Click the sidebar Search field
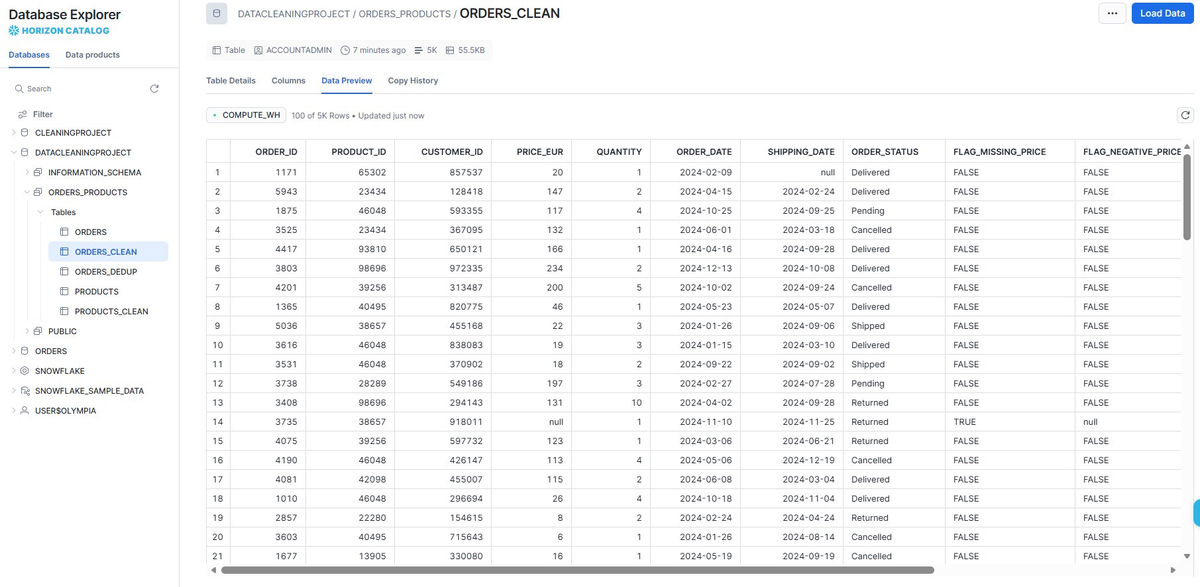This screenshot has height=587, width=1200. coord(78,89)
